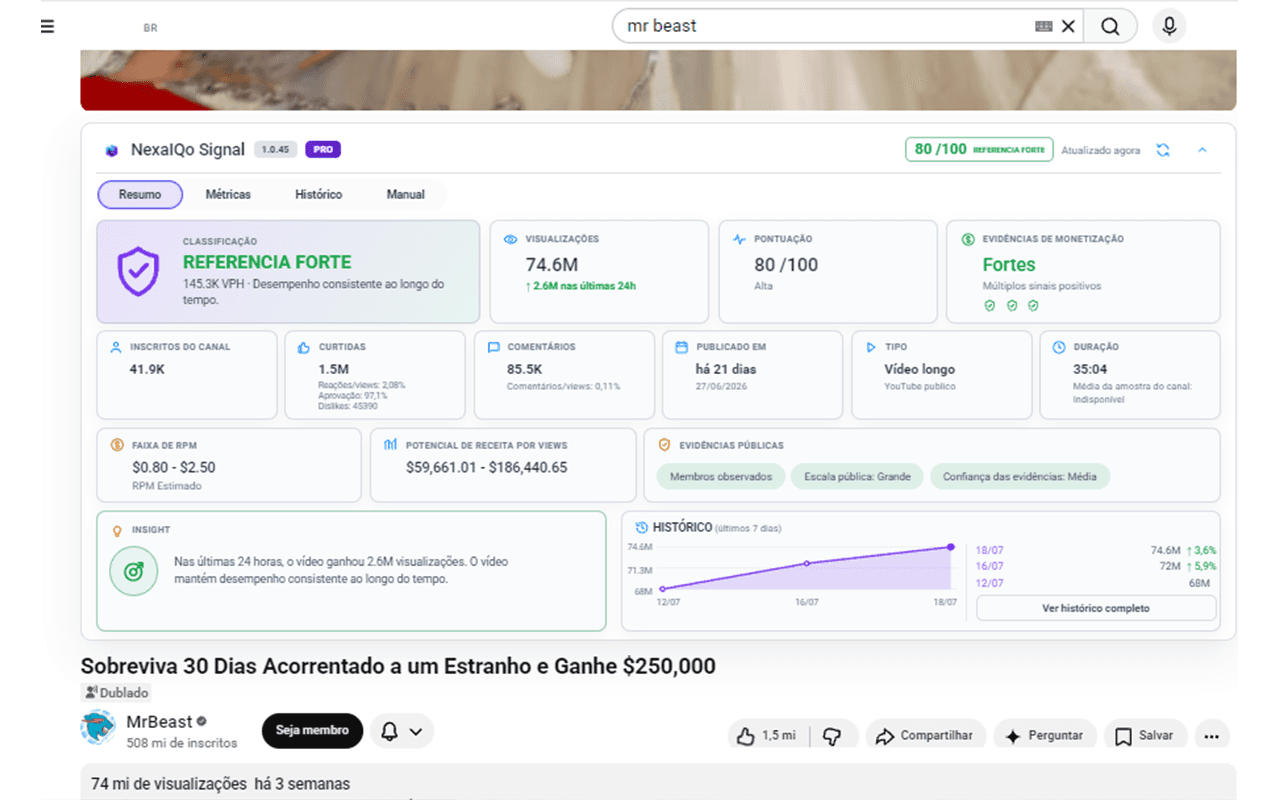
Task: Click the Membros observados chip
Action: [x=721, y=477]
